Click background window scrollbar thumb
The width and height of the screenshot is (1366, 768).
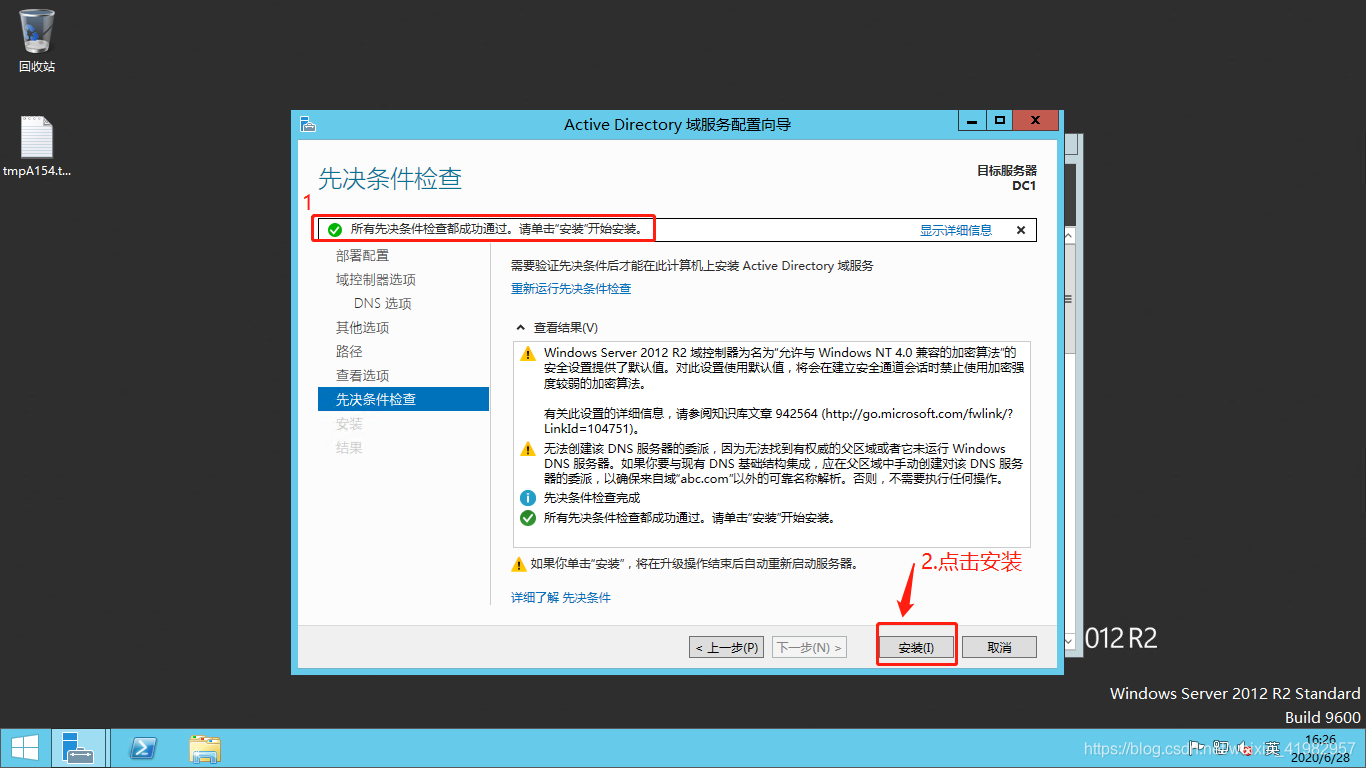click(1069, 299)
